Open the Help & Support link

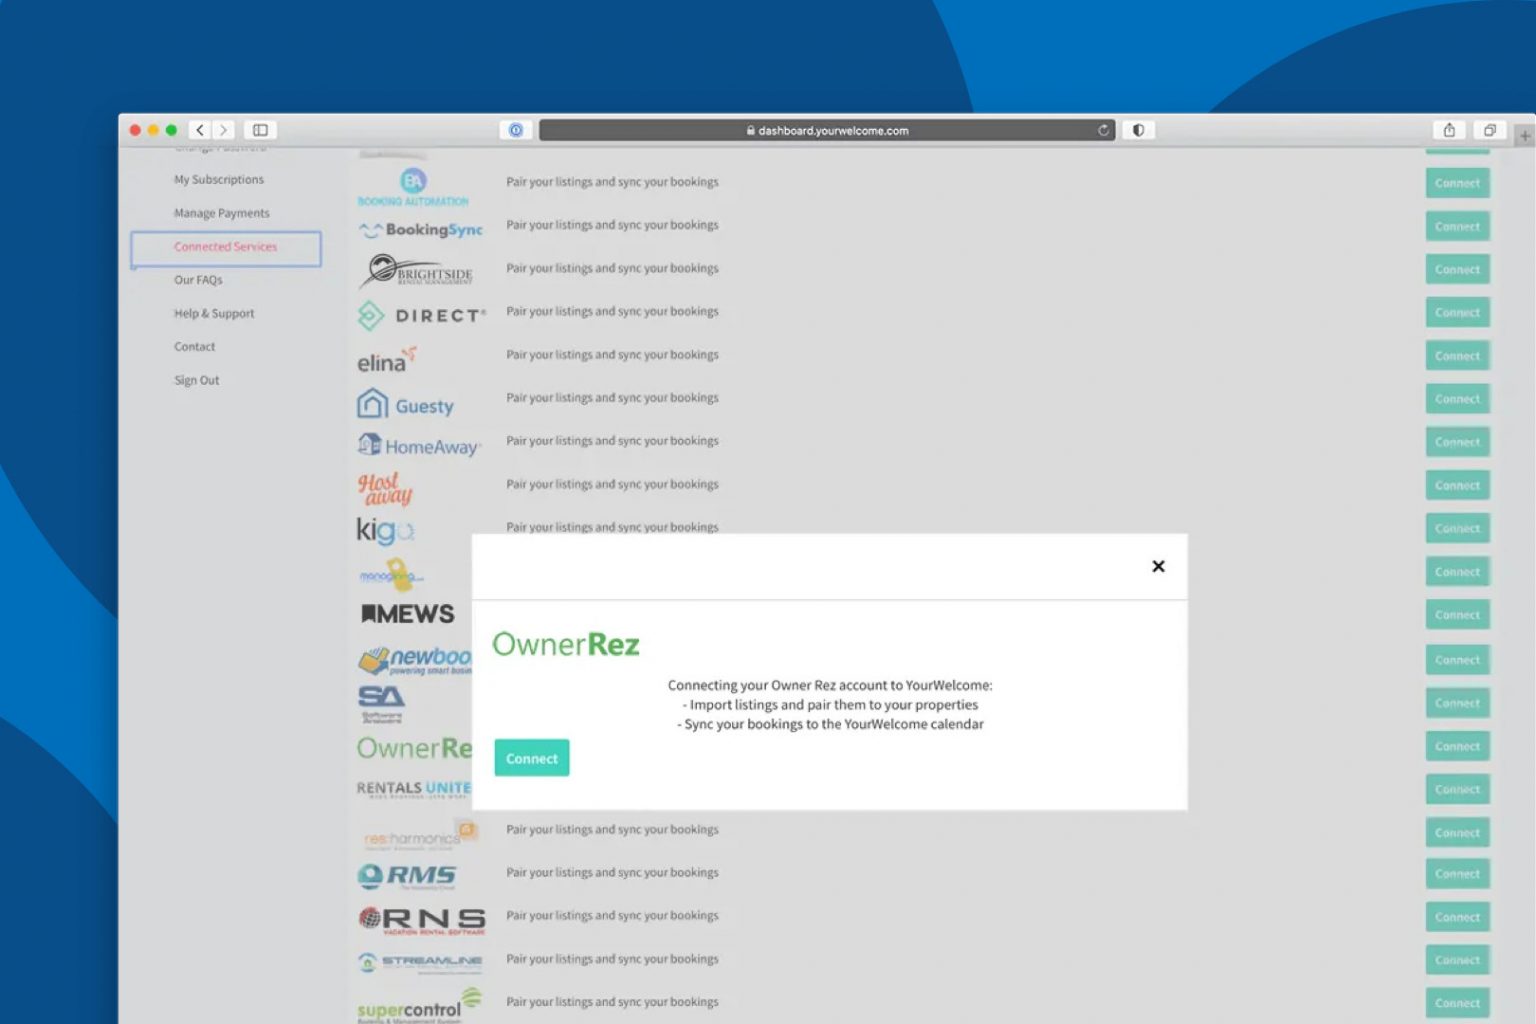point(214,314)
